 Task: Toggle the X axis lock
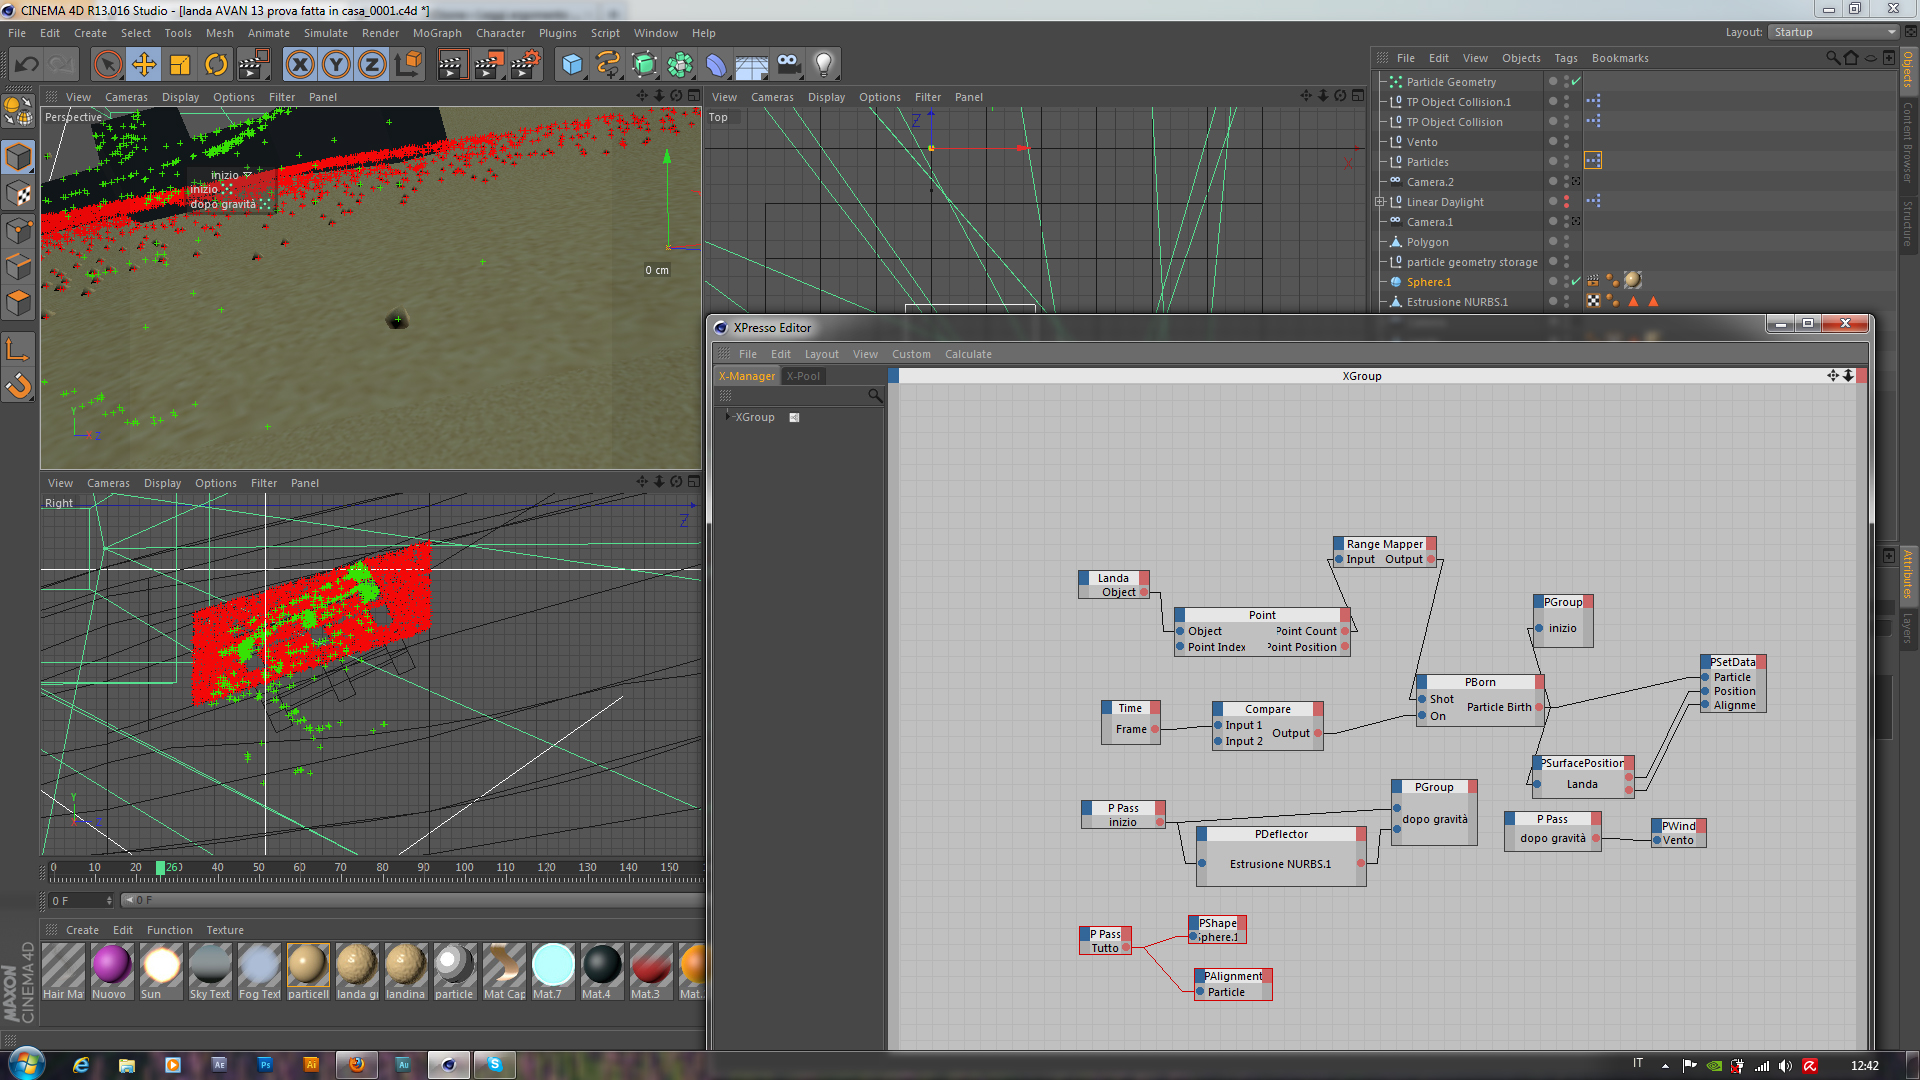[300, 65]
